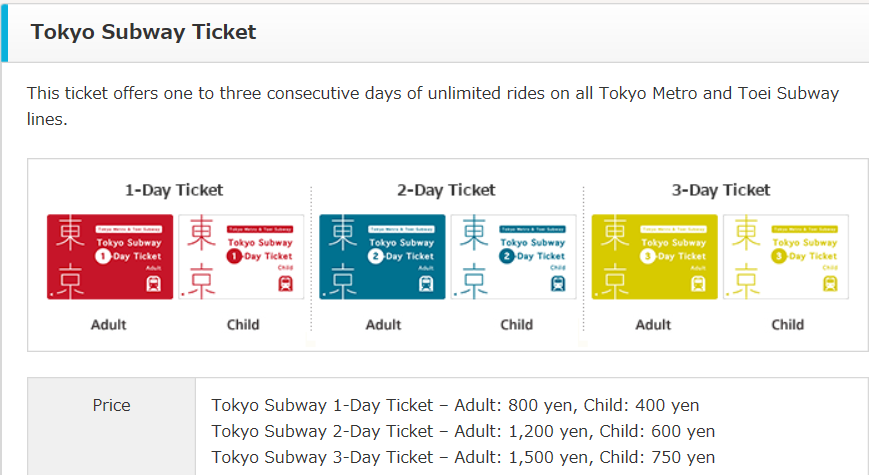
Task: Click the train icon on blue adult ticket
Action: [x=426, y=284]
